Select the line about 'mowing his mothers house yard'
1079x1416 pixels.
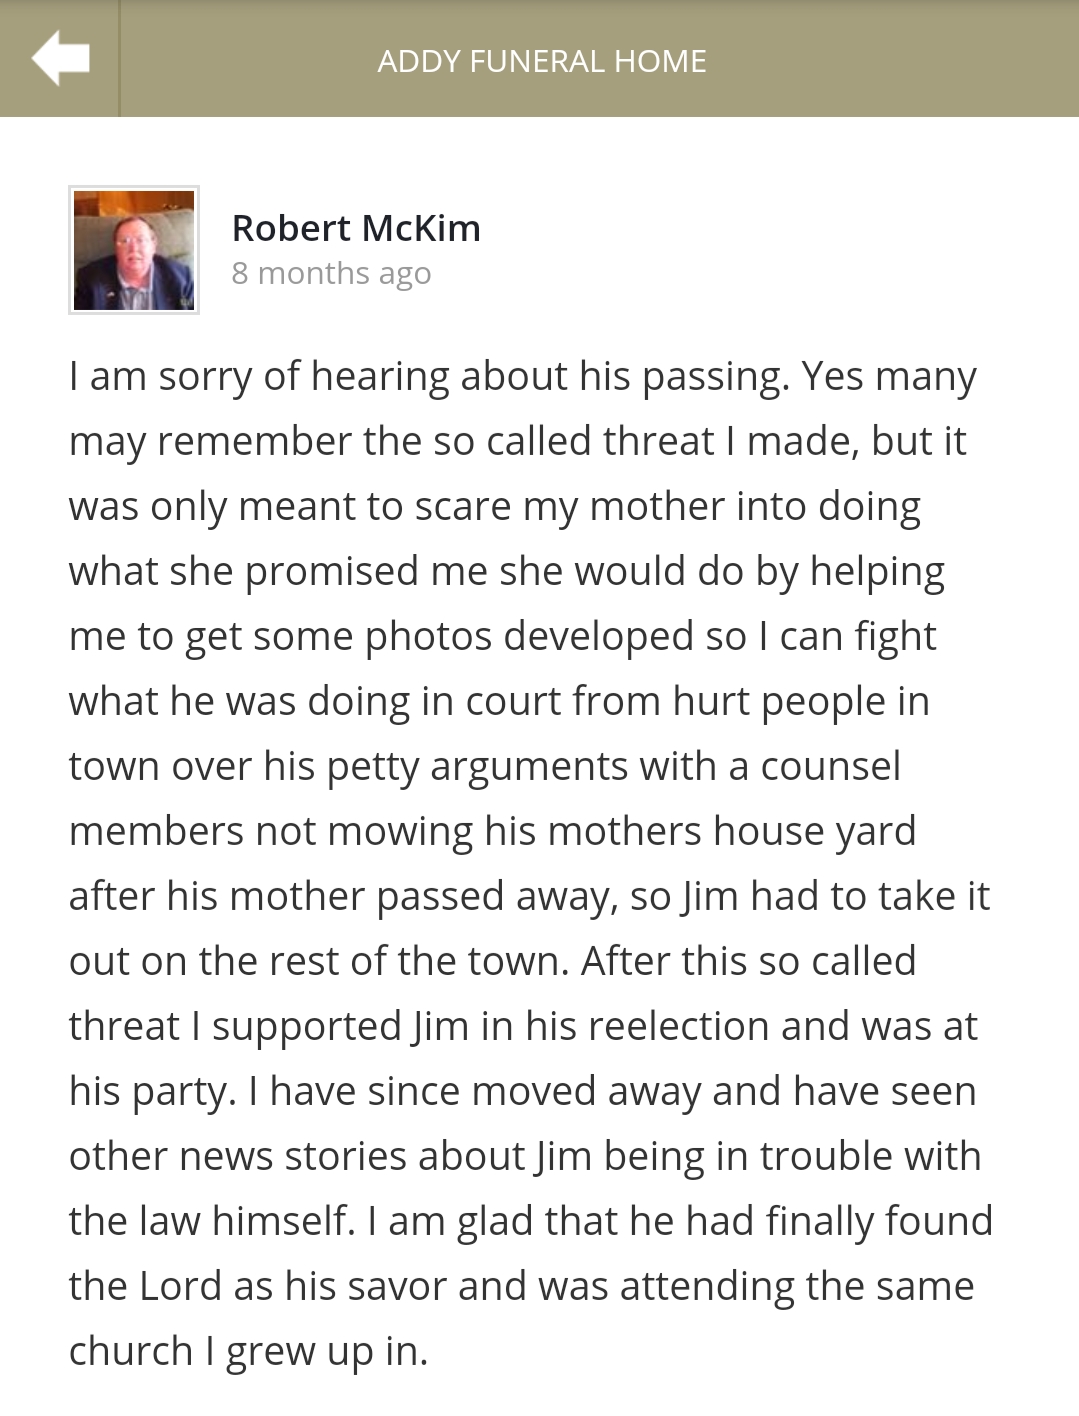[492, 832]
